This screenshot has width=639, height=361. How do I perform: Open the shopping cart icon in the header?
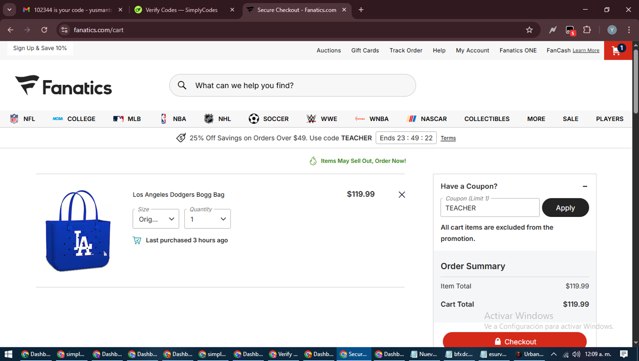point(617,51)
